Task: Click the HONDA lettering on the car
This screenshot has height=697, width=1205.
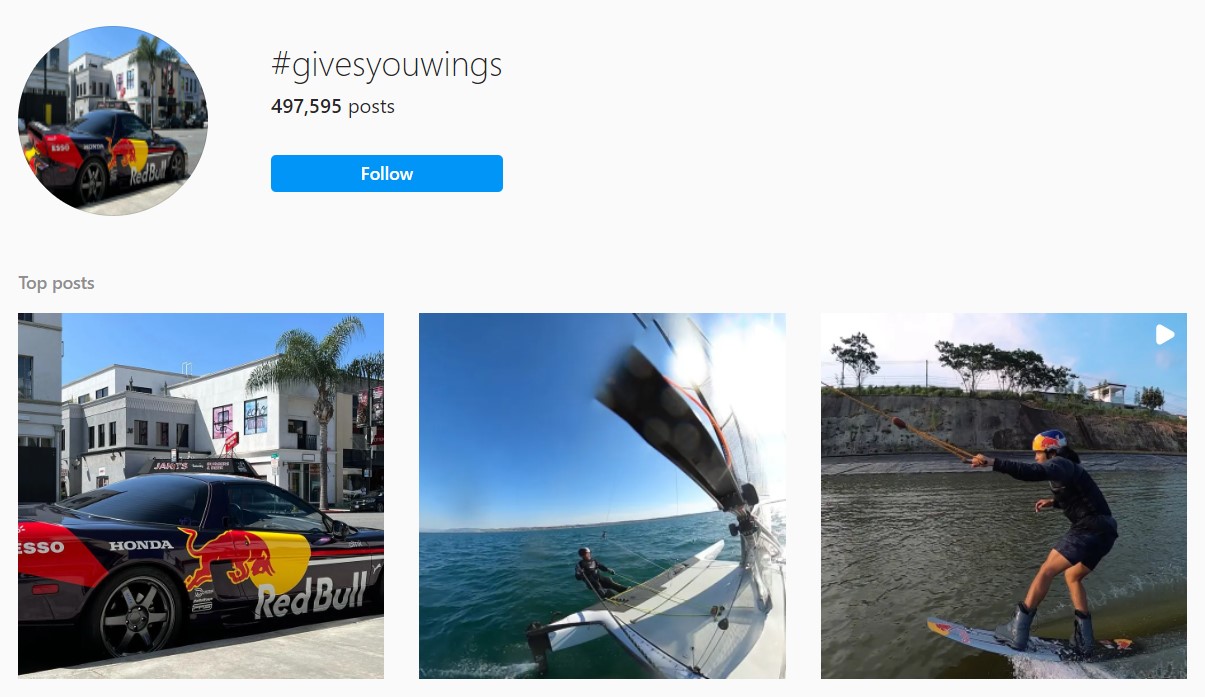Action: (x=140, y=545)
